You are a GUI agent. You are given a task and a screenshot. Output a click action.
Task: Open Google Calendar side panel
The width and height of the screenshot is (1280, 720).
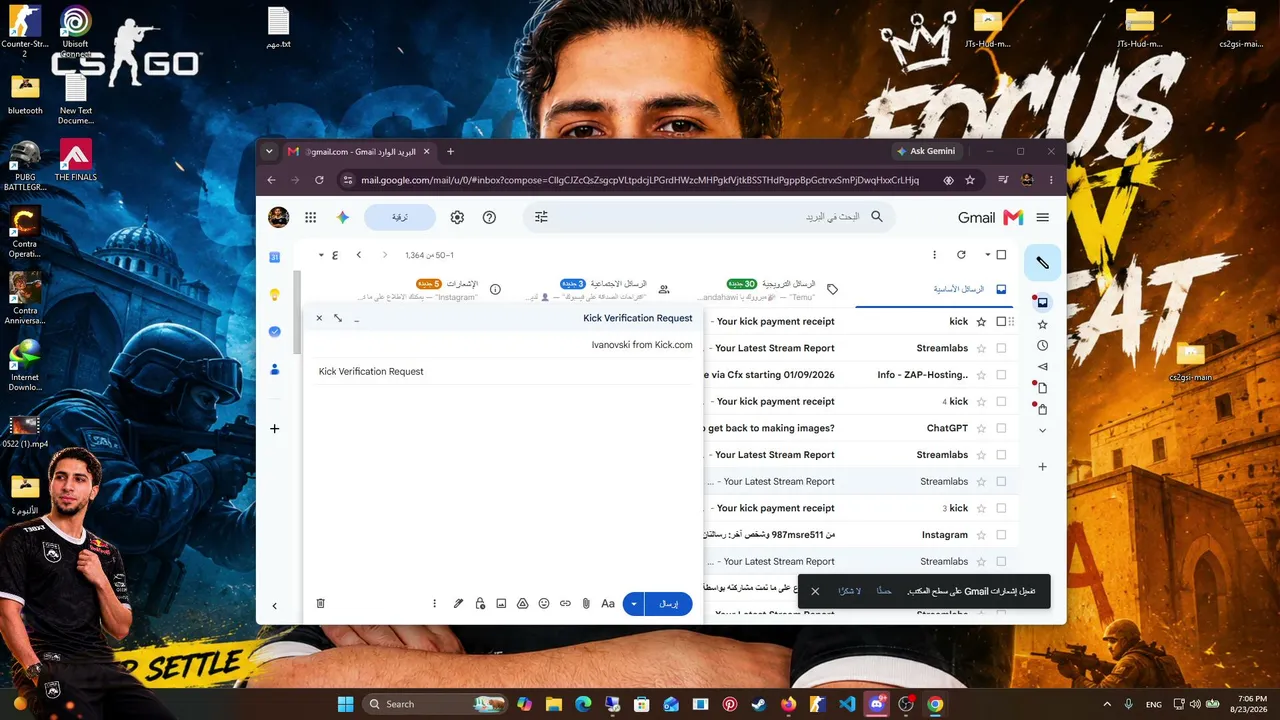275,257
